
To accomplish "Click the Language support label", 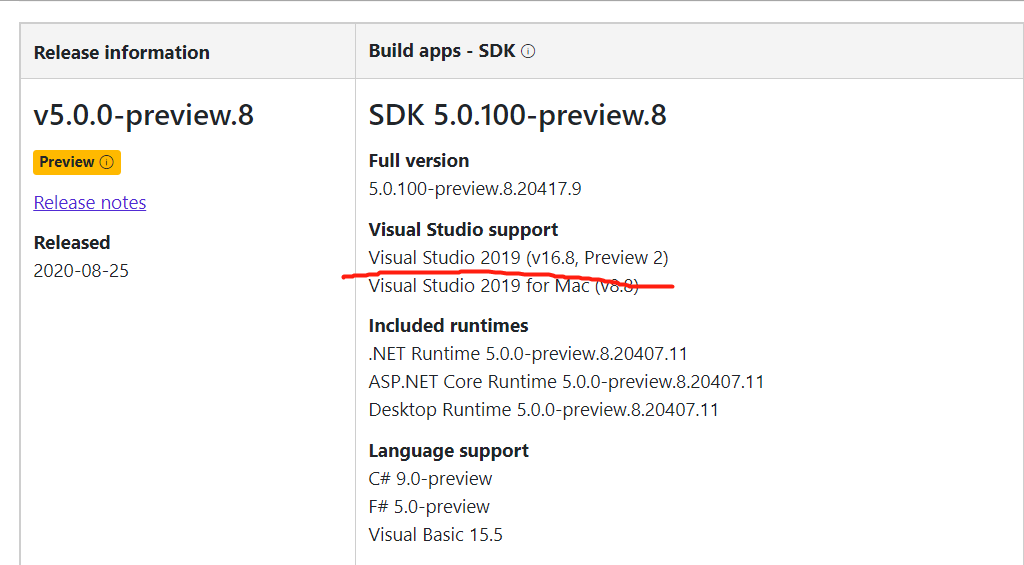I will (449, 451).
